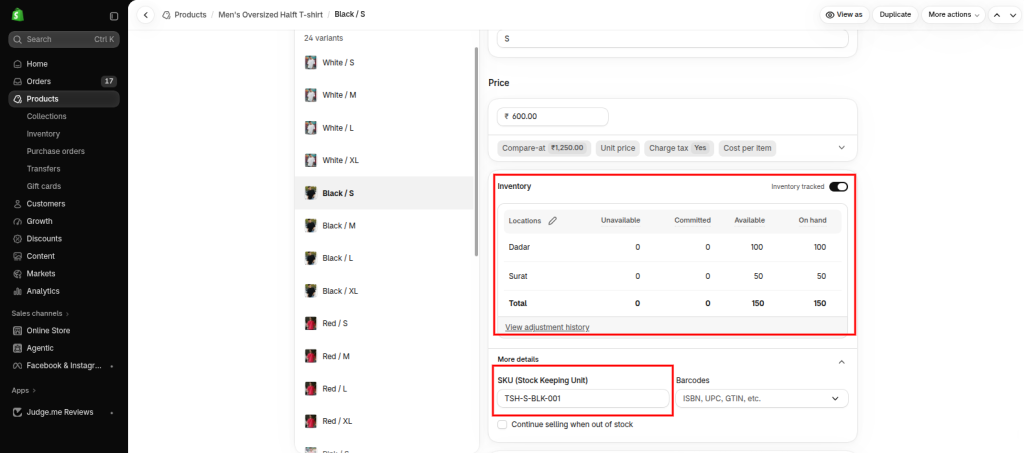
Task: Go to previous variant with up chevron
Action: point(997,15)
